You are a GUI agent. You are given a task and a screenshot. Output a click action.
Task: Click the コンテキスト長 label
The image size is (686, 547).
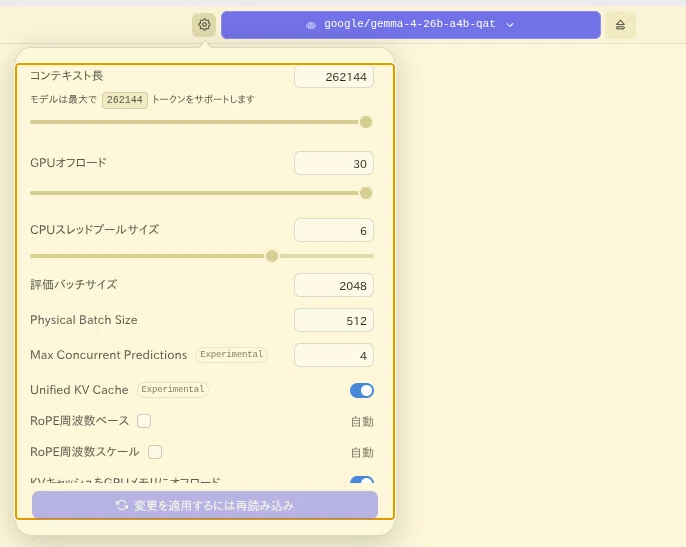(66, 76)
